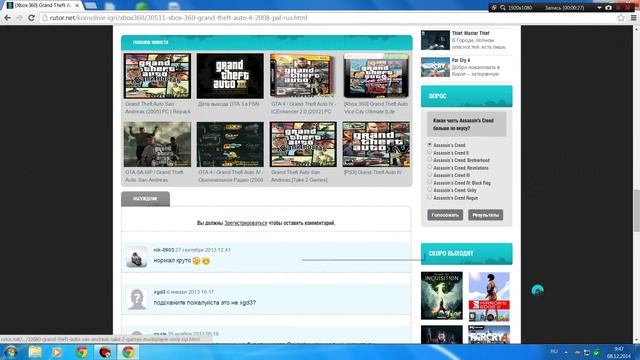Click the recorder camera snapshot icon

point(609,8)
